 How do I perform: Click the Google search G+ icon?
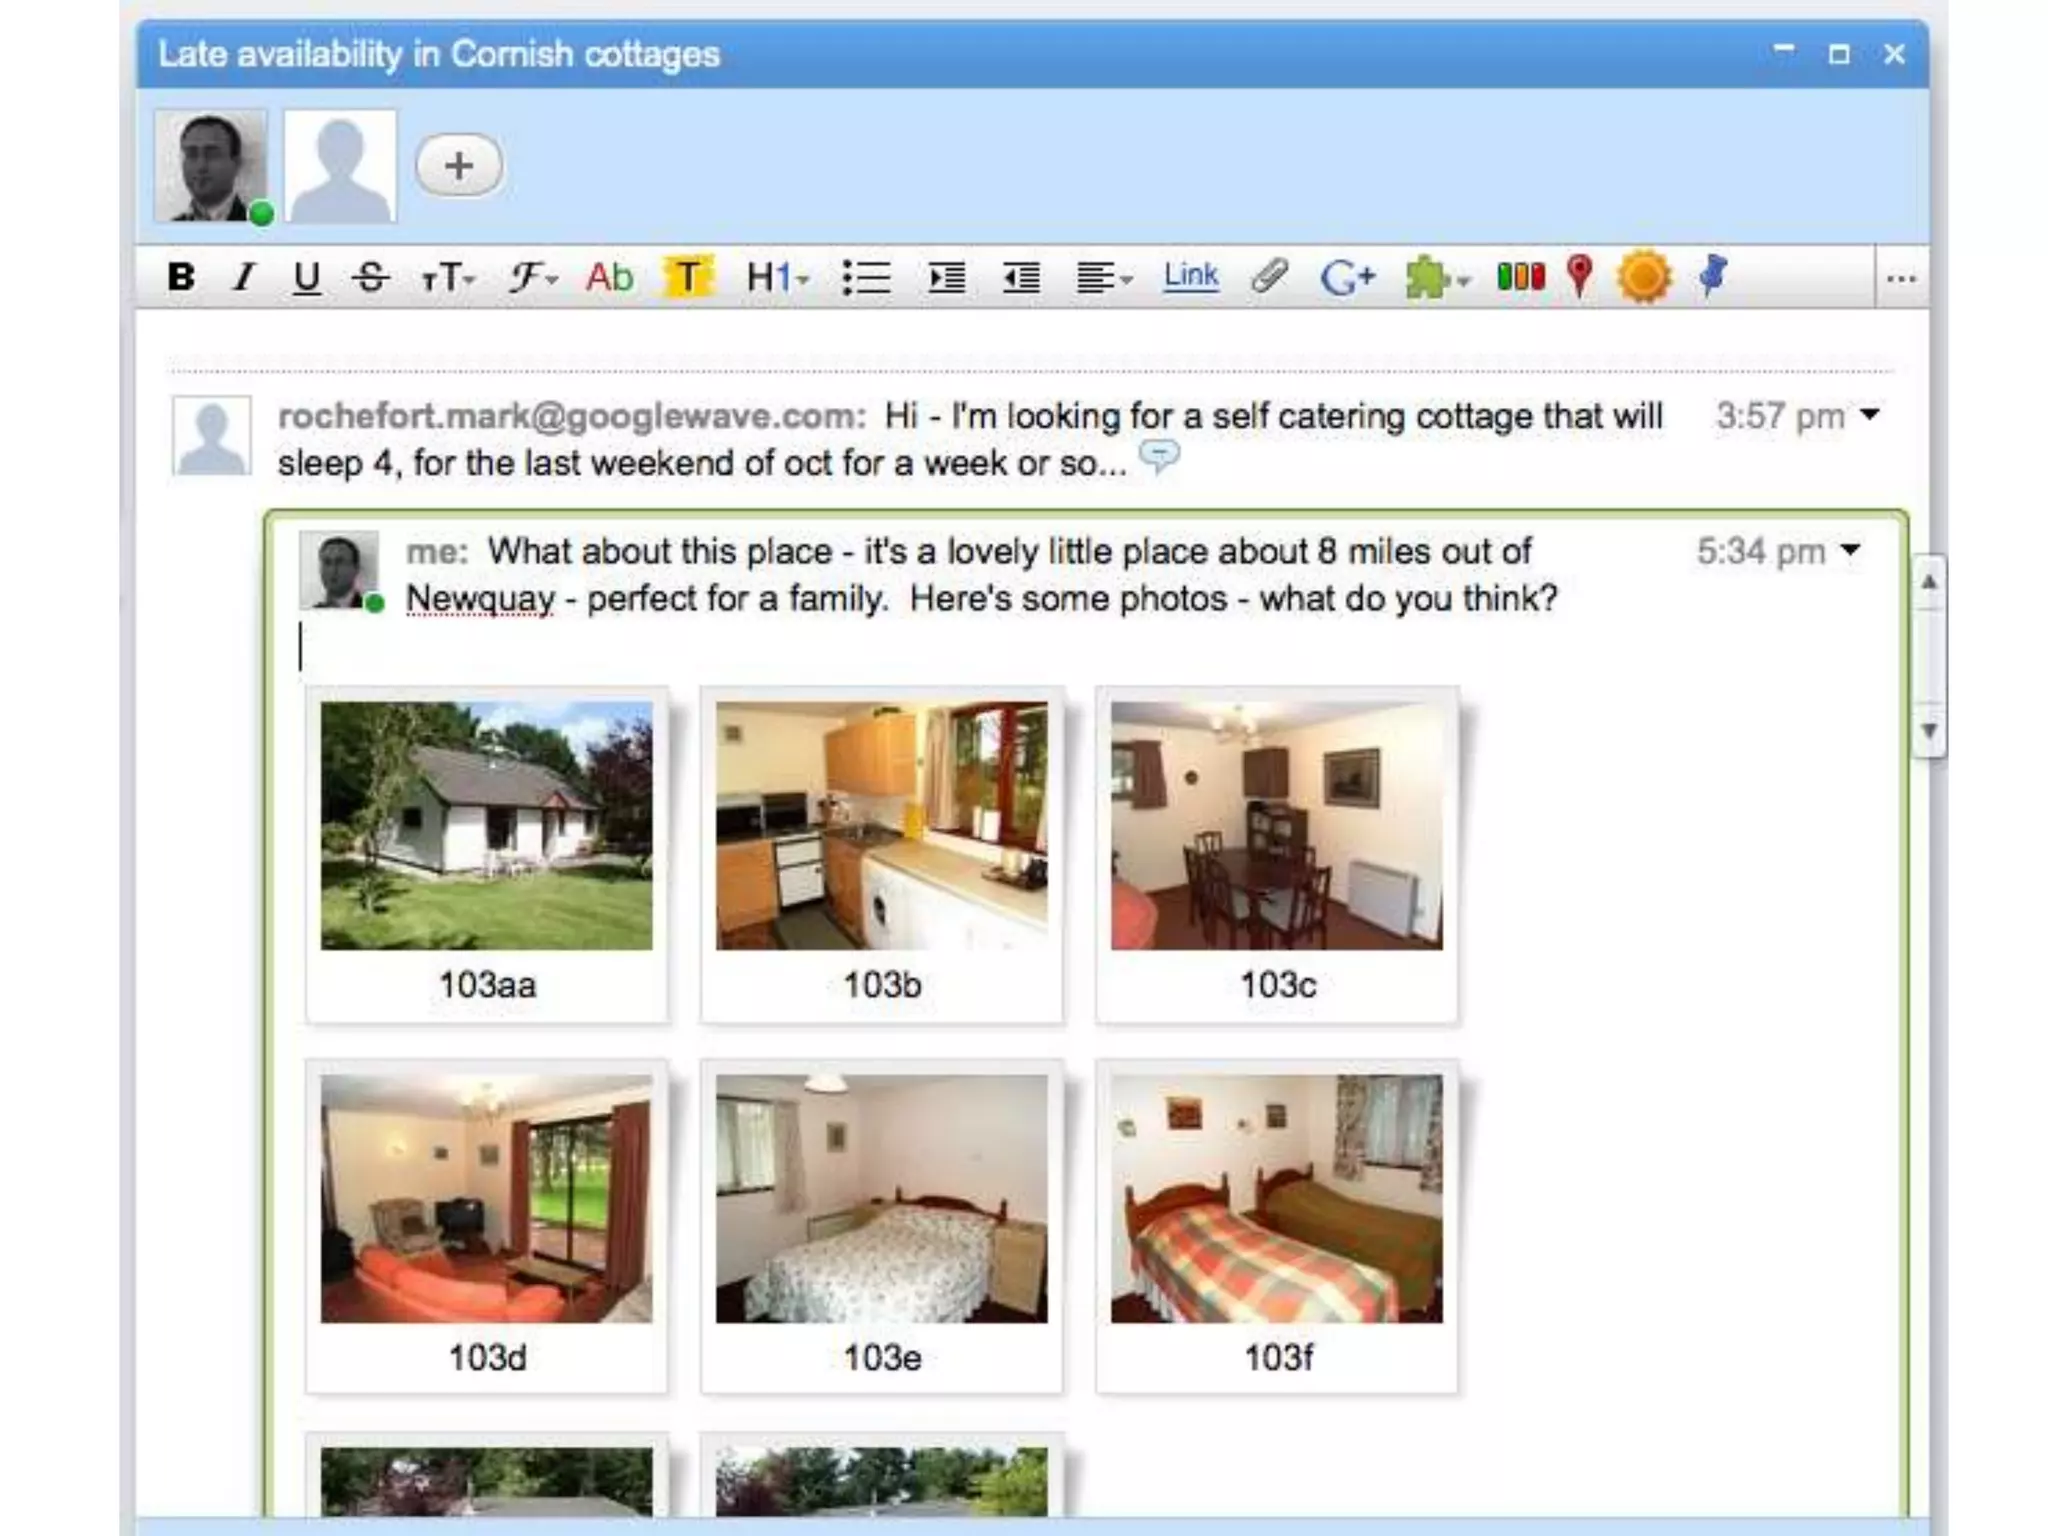tap(1347, 277)
